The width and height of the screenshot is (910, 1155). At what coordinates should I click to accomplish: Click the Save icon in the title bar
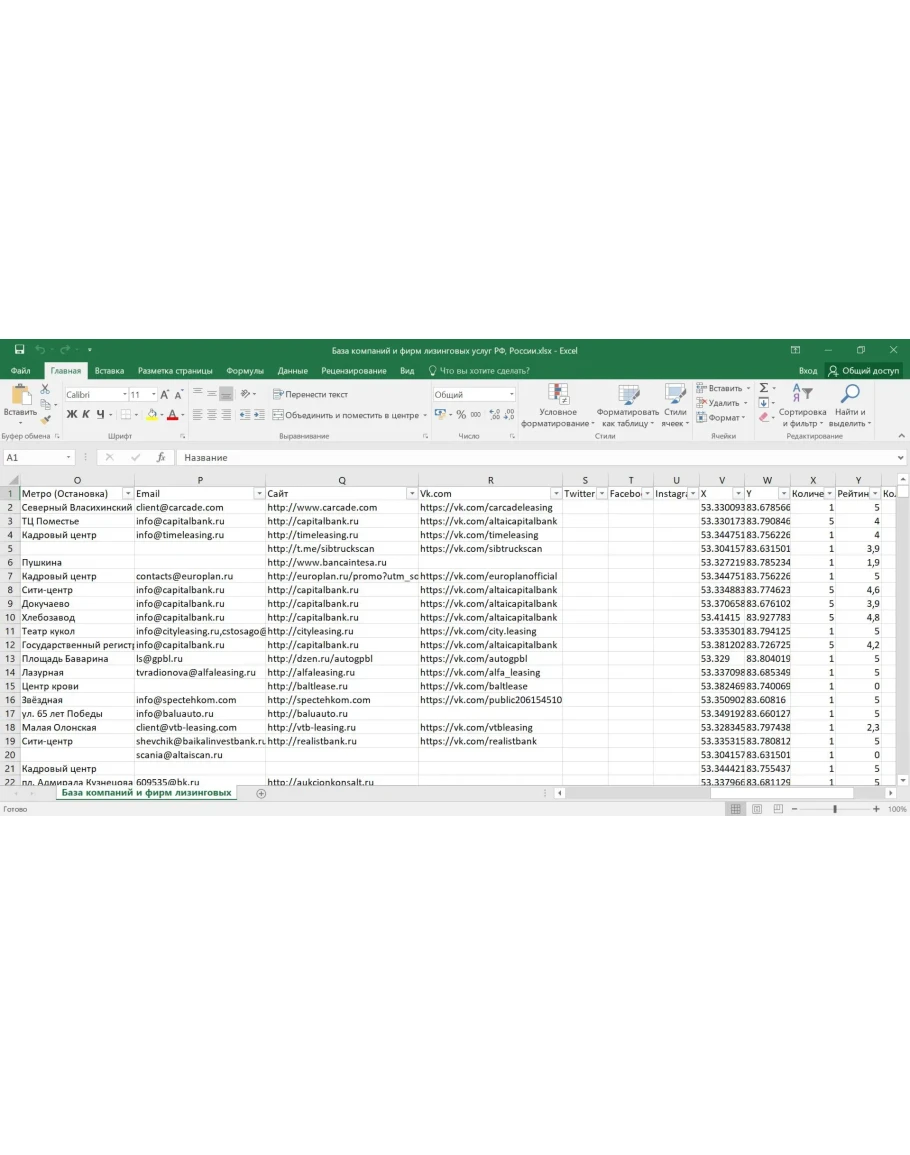tap(19, 350)
